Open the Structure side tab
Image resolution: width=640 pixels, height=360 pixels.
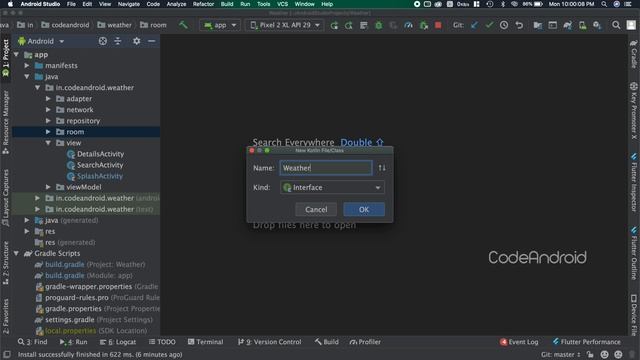6,263
